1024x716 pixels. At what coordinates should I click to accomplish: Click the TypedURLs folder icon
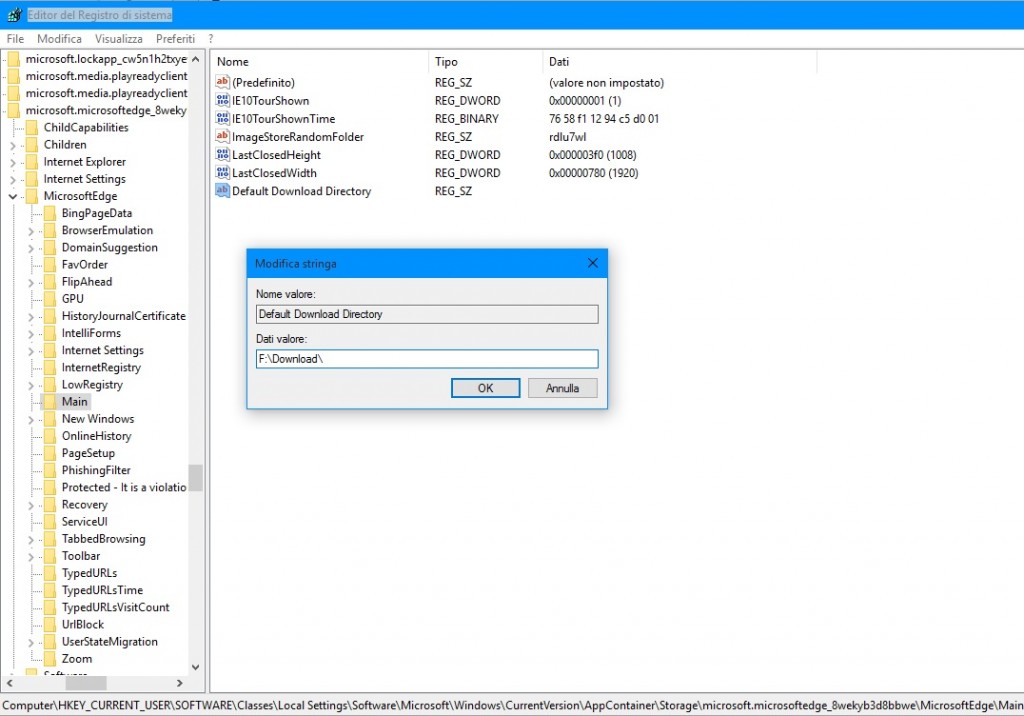pos(50,573)
